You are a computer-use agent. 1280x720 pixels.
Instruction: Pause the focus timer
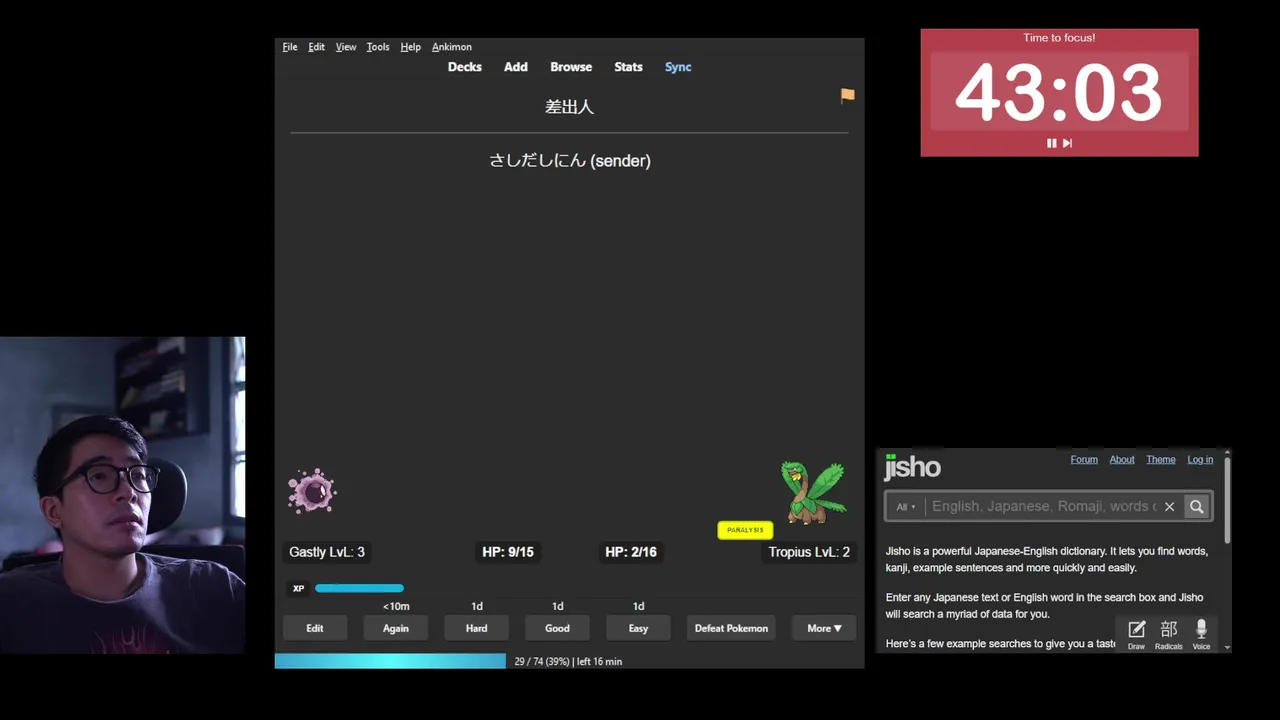1051,143
